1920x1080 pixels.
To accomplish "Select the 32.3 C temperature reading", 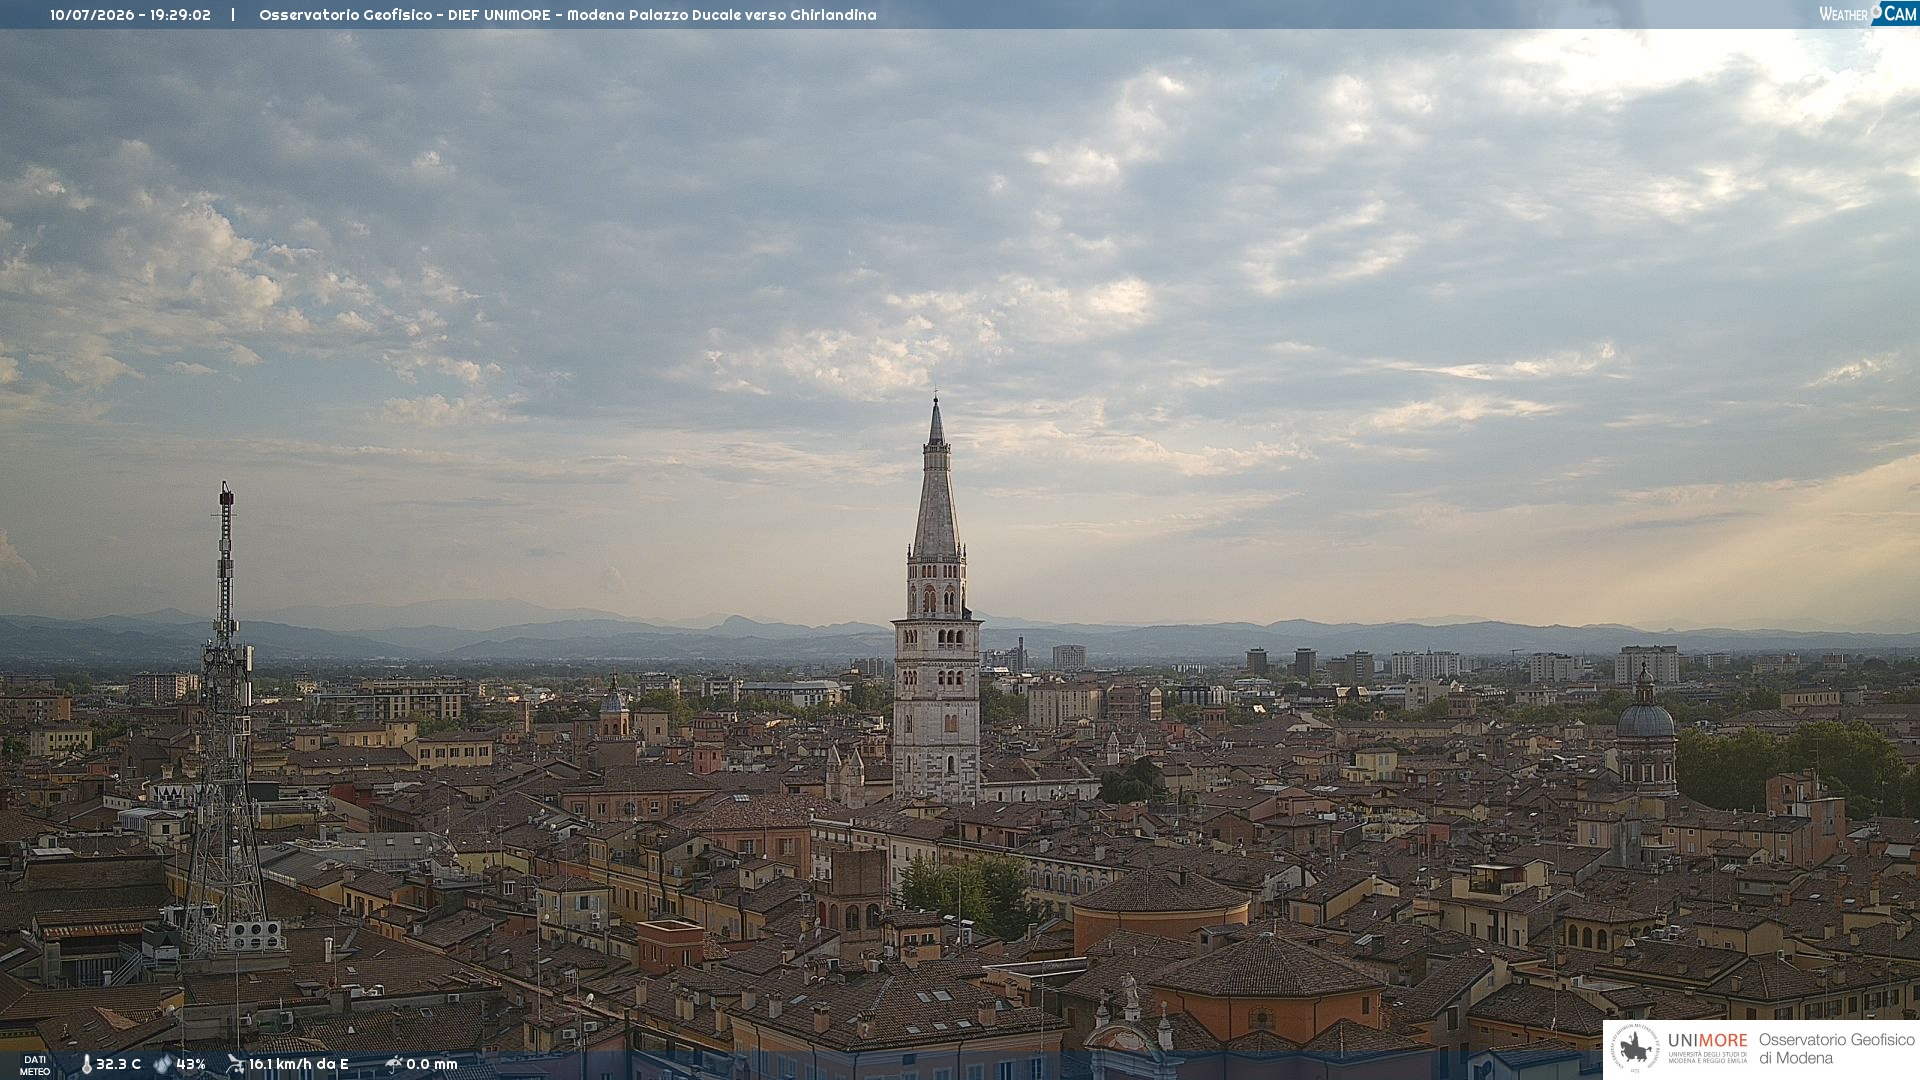I will pos(118,1064).
